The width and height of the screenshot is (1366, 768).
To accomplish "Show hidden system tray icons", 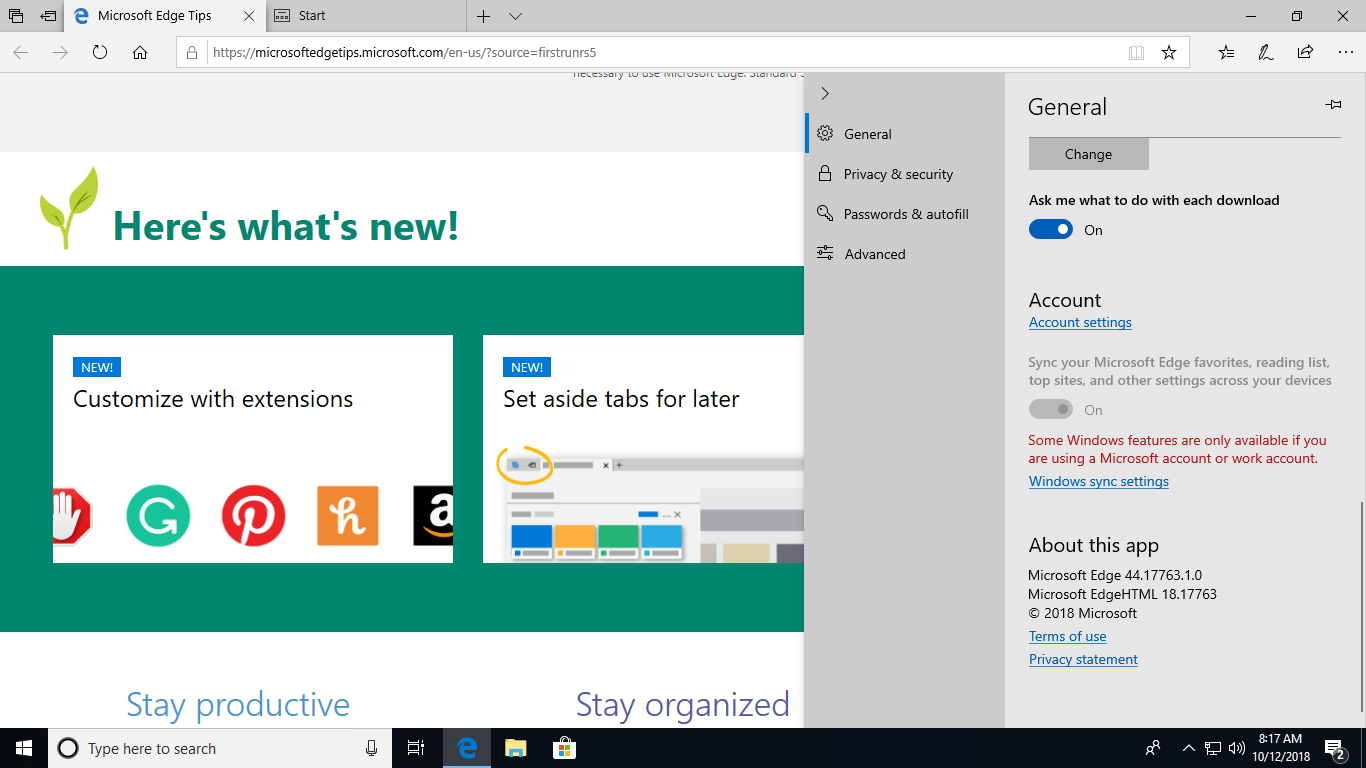I will pyautogui.click(x=1188, y=748).
